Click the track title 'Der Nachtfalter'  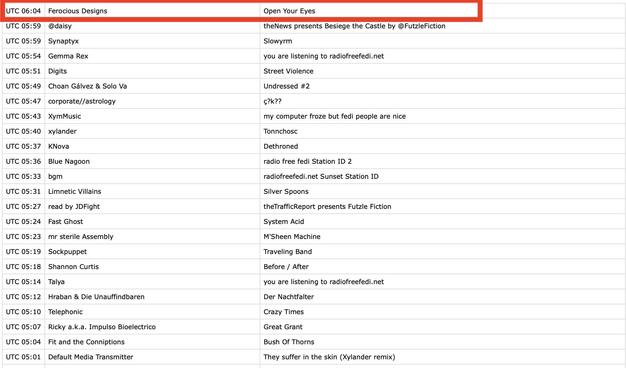click(288, 297)
